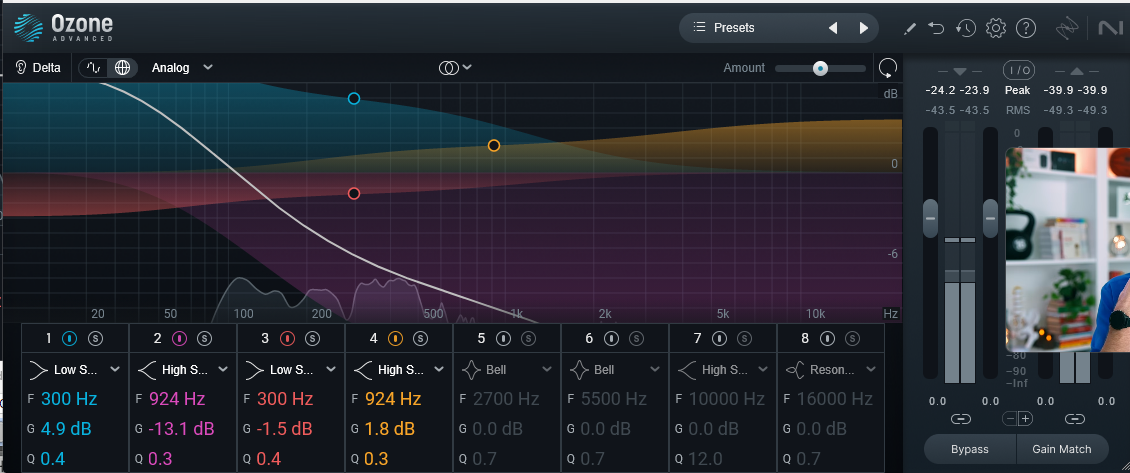This screenshot has height=473, width=1130.
Task: Open the help question mark icon
Action: click(x=1026, y=28)
